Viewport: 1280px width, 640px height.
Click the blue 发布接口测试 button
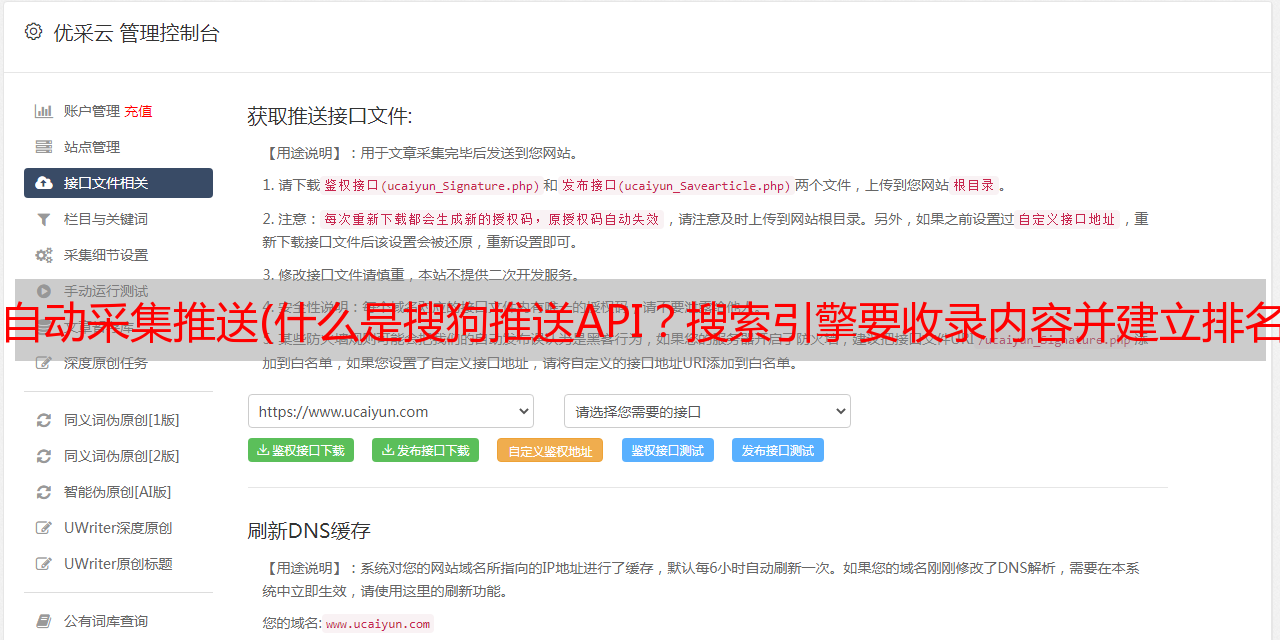[778, 450]
